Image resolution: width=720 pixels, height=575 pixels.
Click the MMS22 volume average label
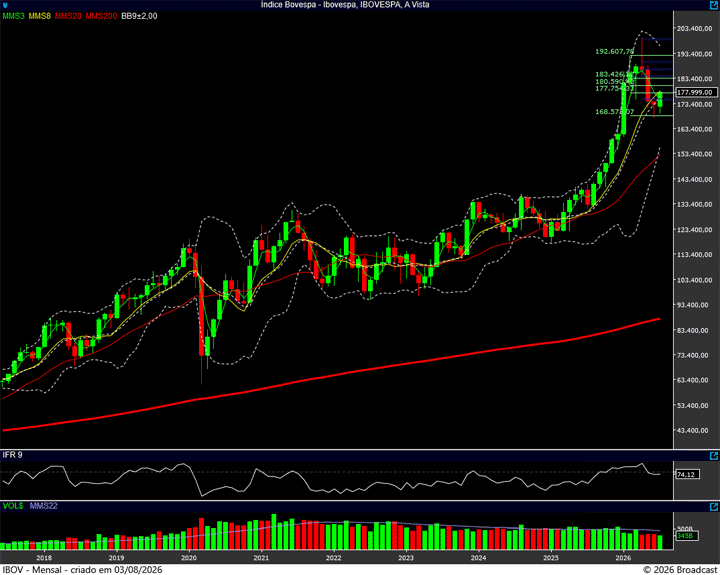pos(44,506)
